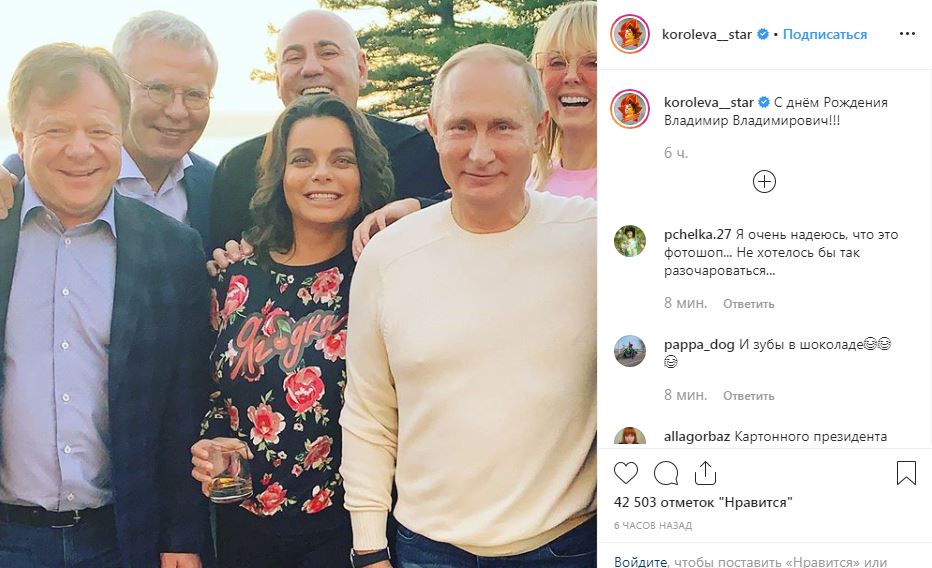The image size is (932, 568).
Task: Open pchelka.27 username link
Action: (x=697, y=235)
